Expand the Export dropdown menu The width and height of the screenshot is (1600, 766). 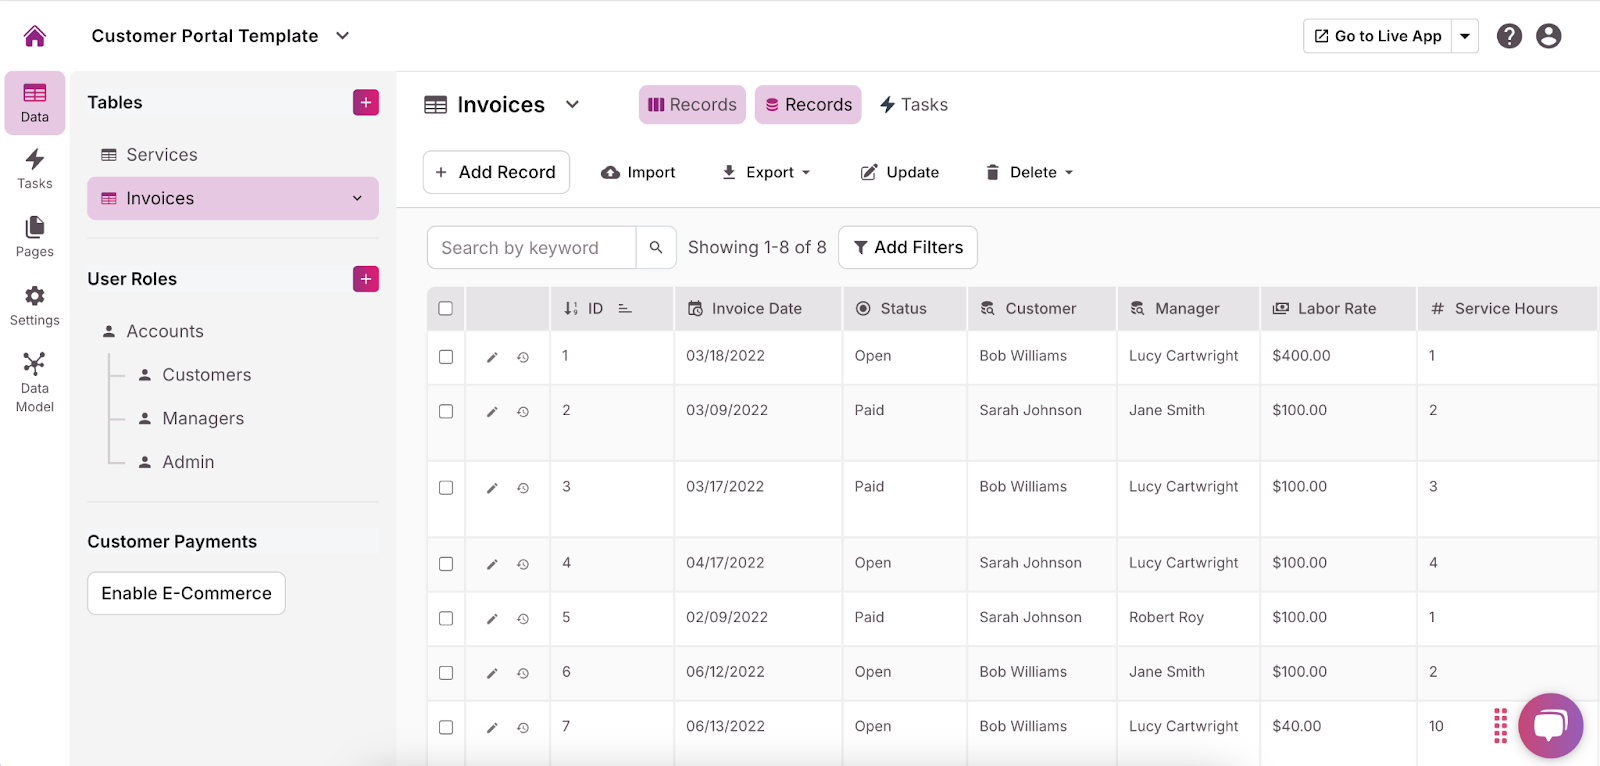[x=766, y=172]
